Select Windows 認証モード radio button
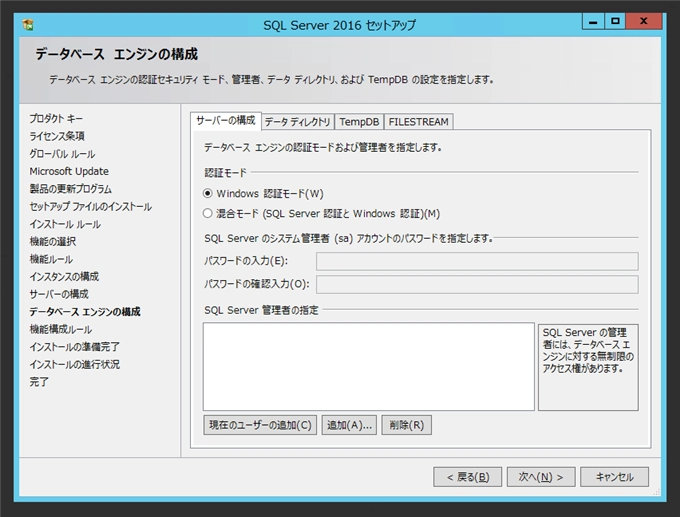 click(x=208, y=193)
